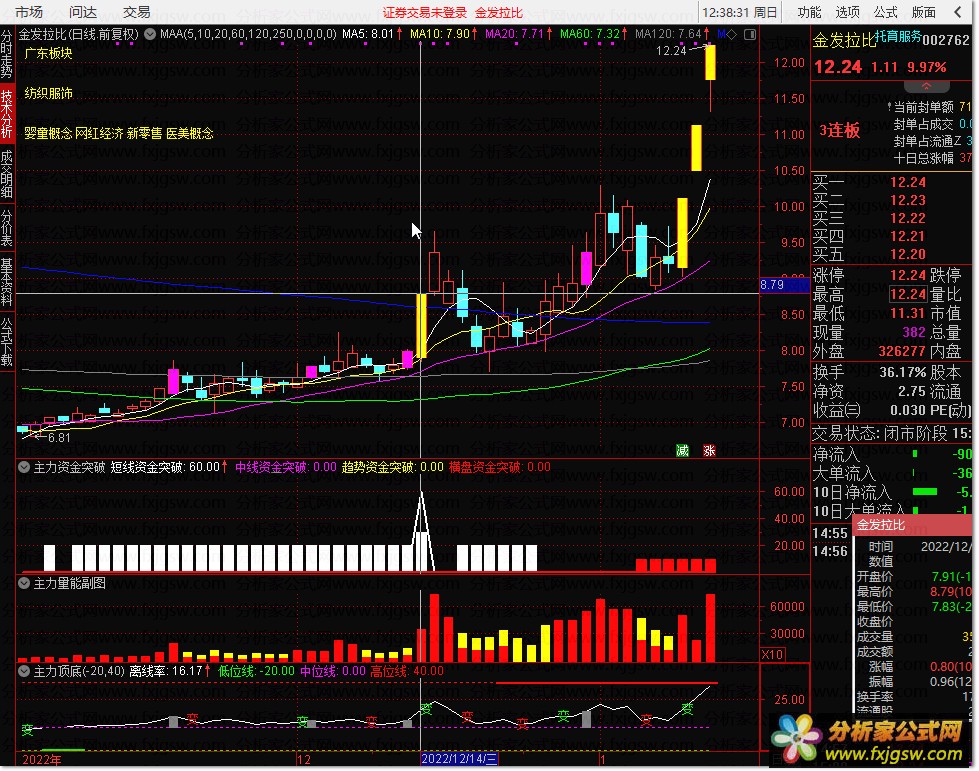Open the 交易 menu
The height and width of the screenshot is (771, 979).
(x=136, y=12)
